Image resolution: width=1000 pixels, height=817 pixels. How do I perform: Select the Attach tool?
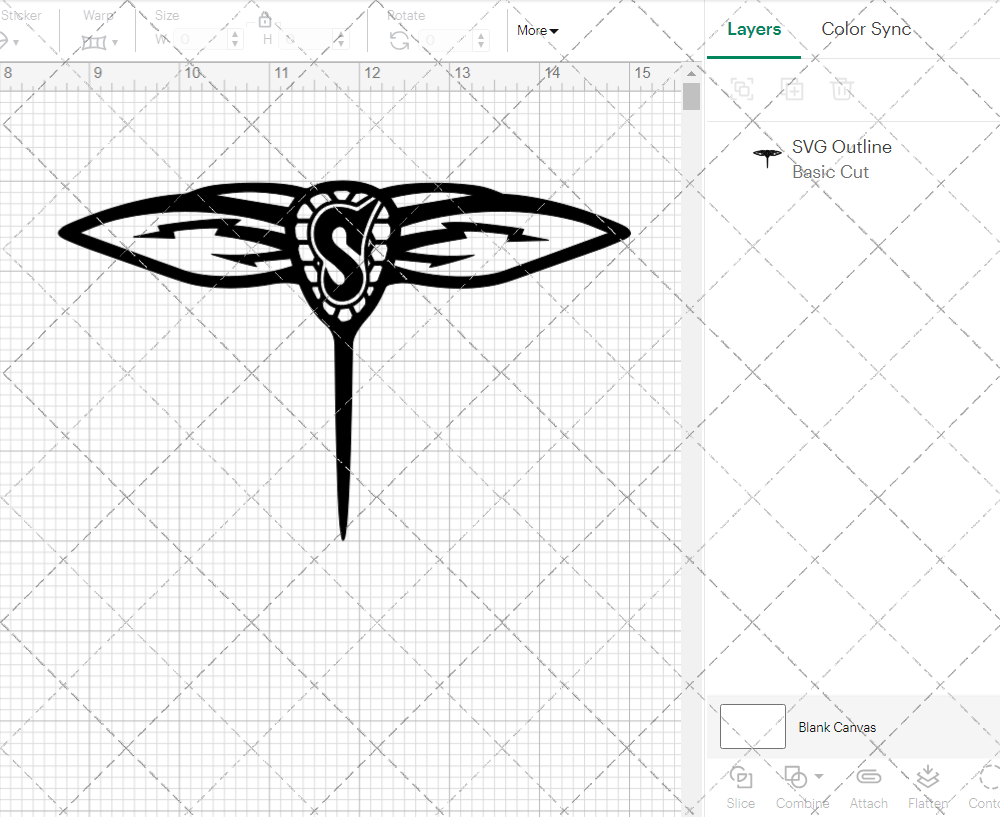point(868,786)
